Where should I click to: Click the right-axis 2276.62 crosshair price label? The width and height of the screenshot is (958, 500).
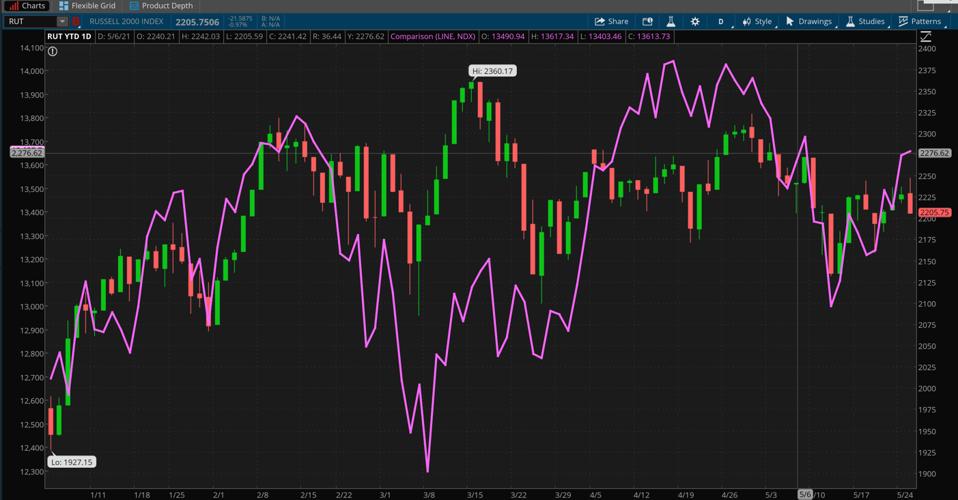pyautogui.click(x=934, y=153)
